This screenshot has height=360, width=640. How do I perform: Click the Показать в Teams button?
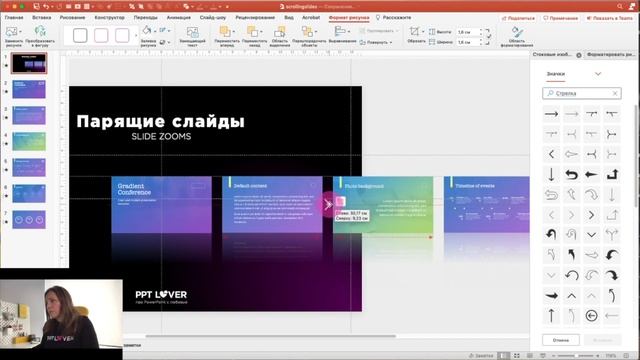[x=609, y=18]
